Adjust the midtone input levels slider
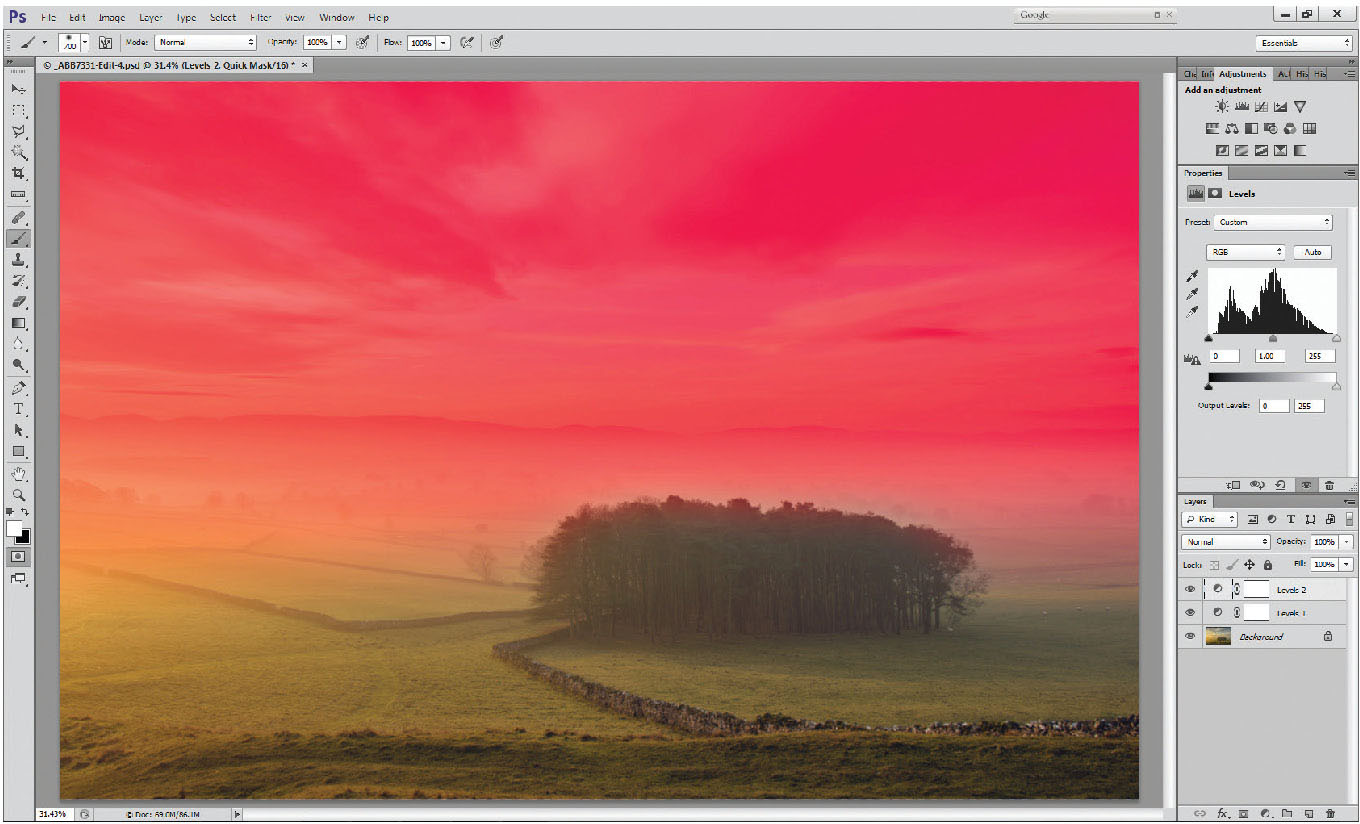This screenshot has height=824, width=1360. click(1272, 339)
